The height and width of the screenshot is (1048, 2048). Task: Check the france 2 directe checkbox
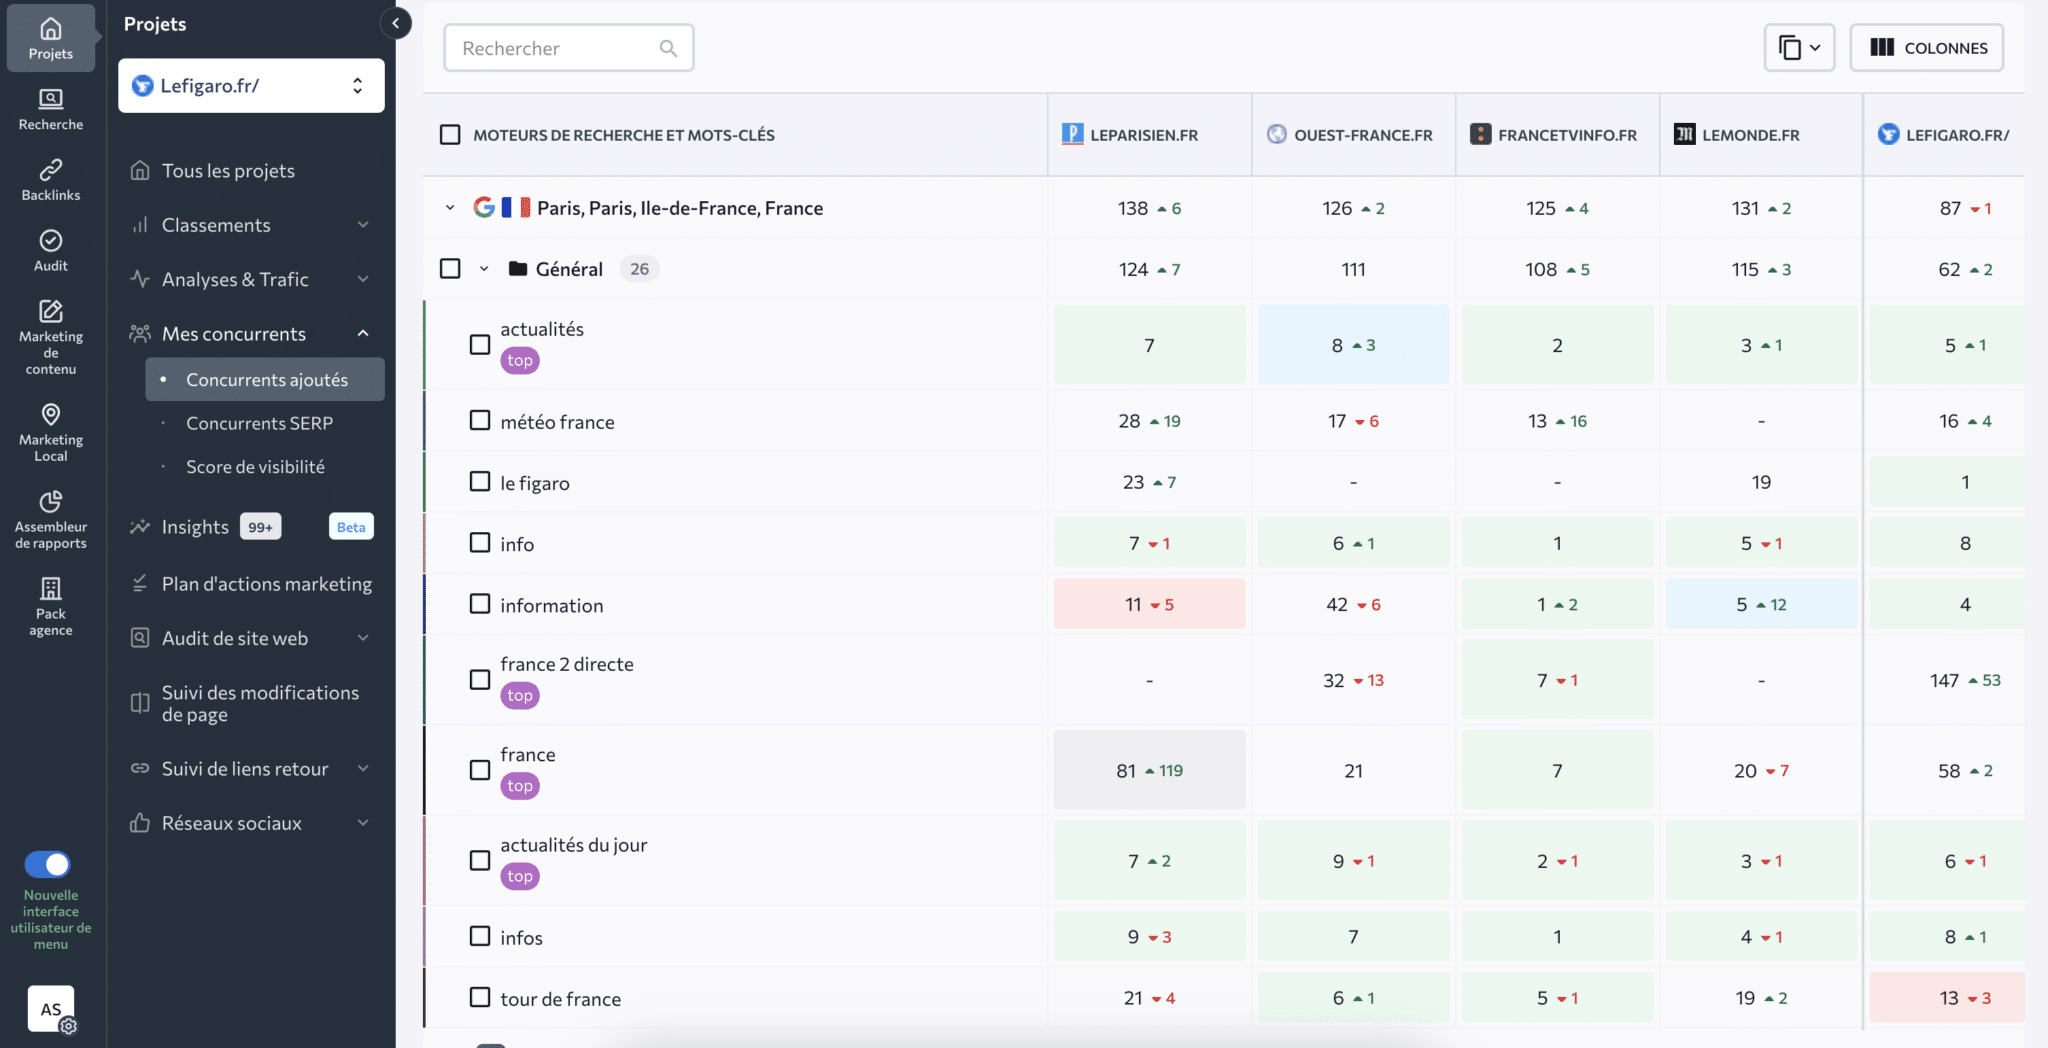click(480, 679)
